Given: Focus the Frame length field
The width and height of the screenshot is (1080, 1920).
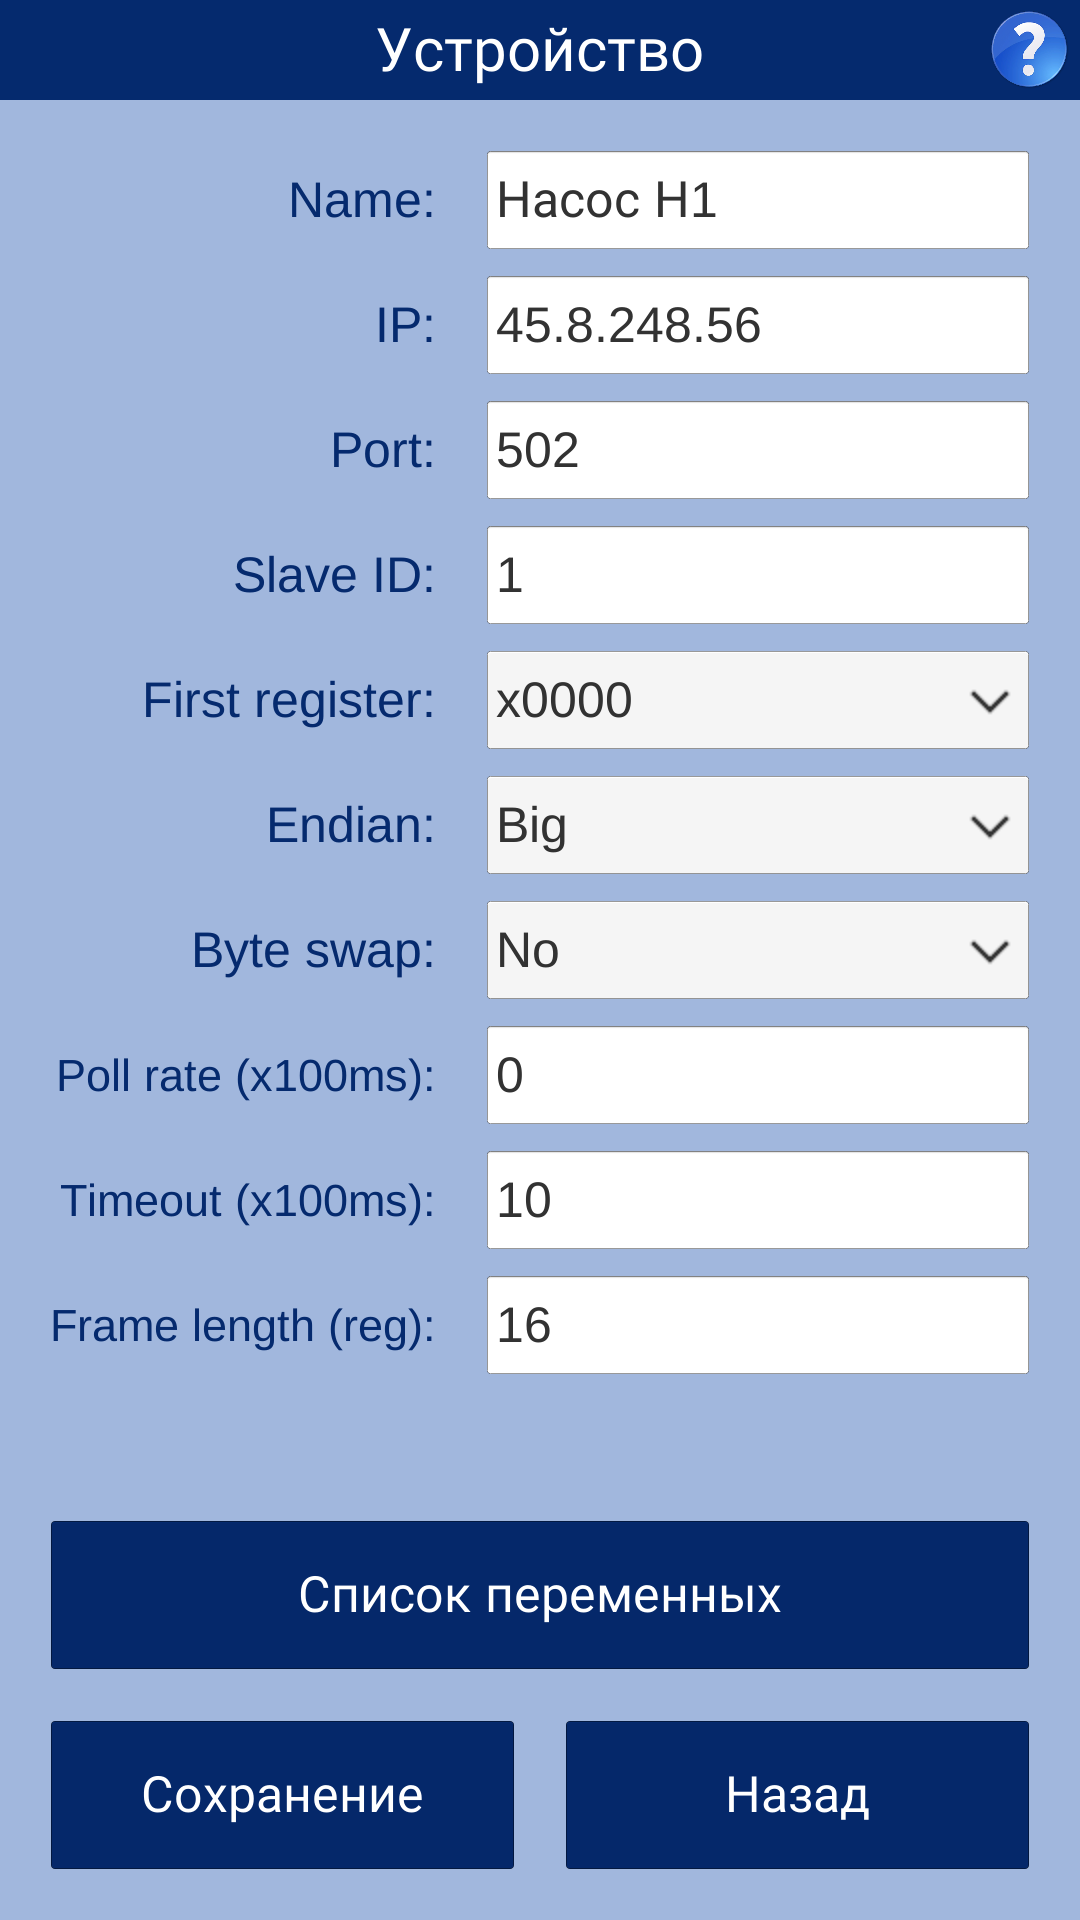Looking at the screenshot, I should [757, 1325].
